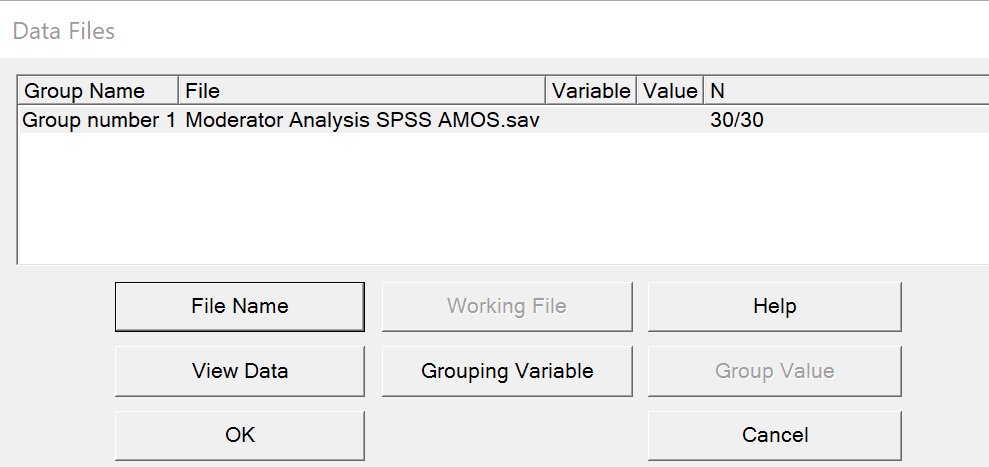Open Help for Data Files dialog
This screenshot has width=989, height=467.
[774, 306]
